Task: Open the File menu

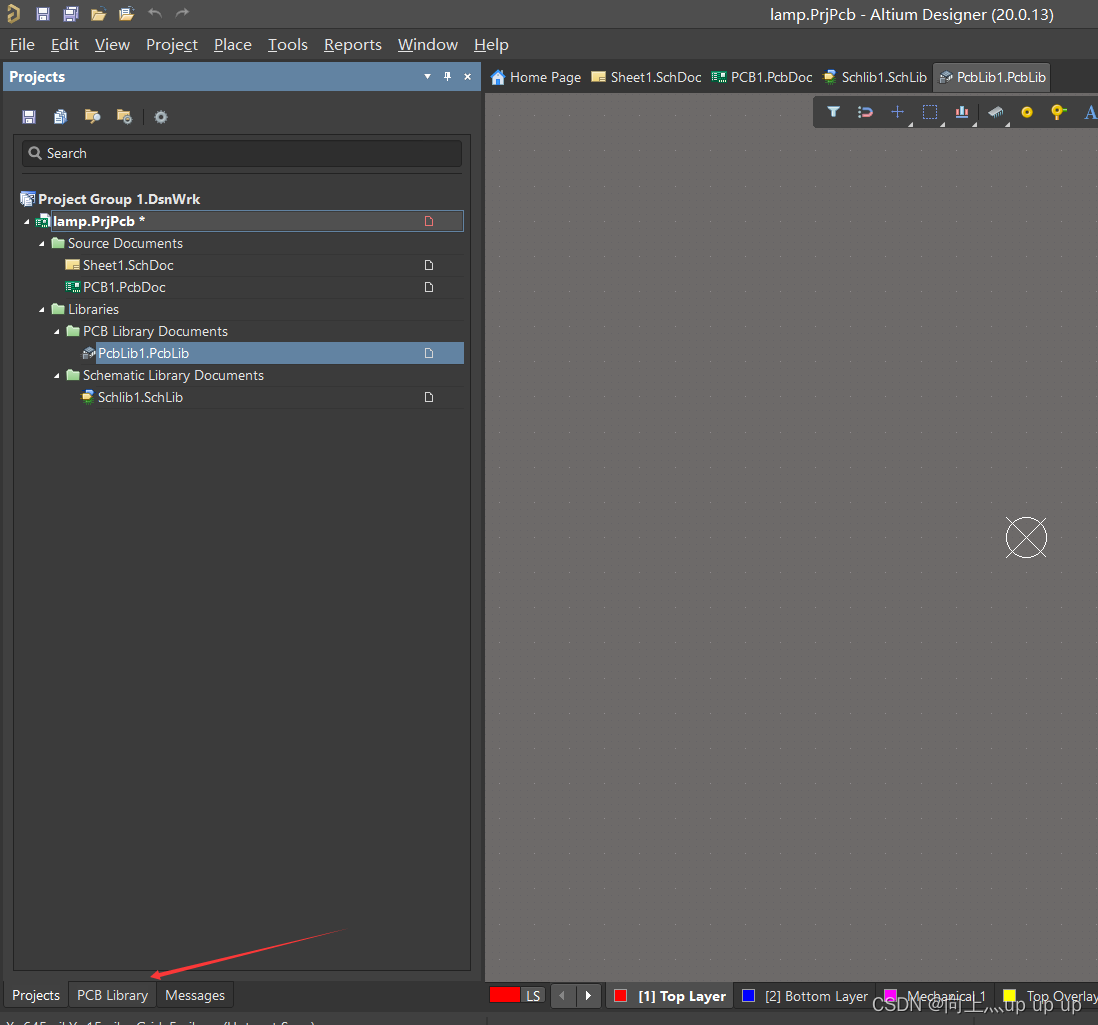Action: click(x=22, y=45)
